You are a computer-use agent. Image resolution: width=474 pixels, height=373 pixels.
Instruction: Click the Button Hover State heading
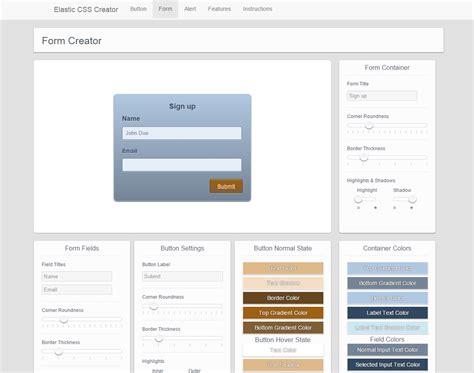coord(283,340)
